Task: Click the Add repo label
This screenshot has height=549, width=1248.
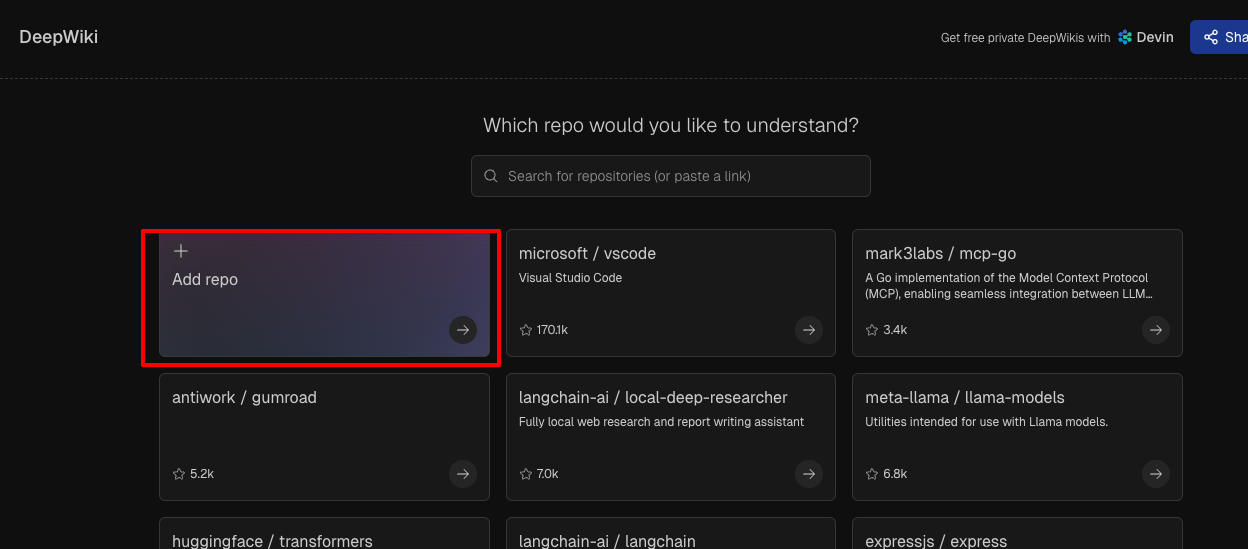Action: [205, 280]
